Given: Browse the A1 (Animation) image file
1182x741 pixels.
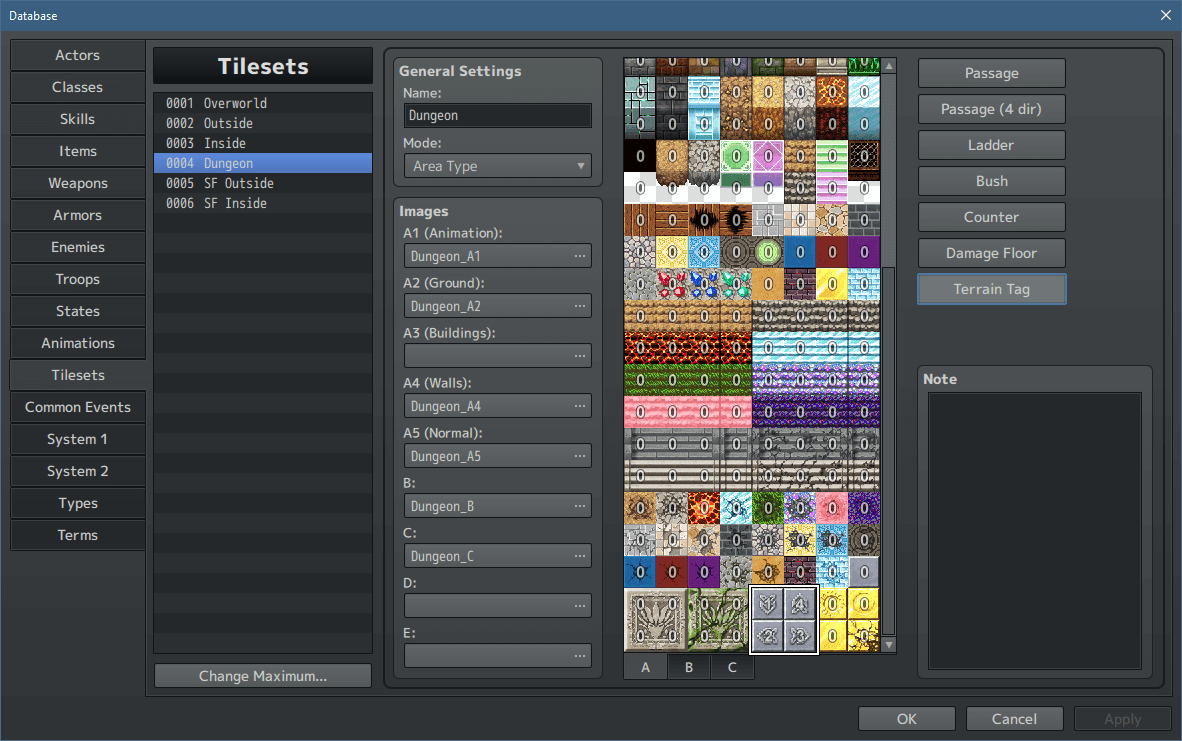Looking at the screenshot, I should (x=580, y=256).
